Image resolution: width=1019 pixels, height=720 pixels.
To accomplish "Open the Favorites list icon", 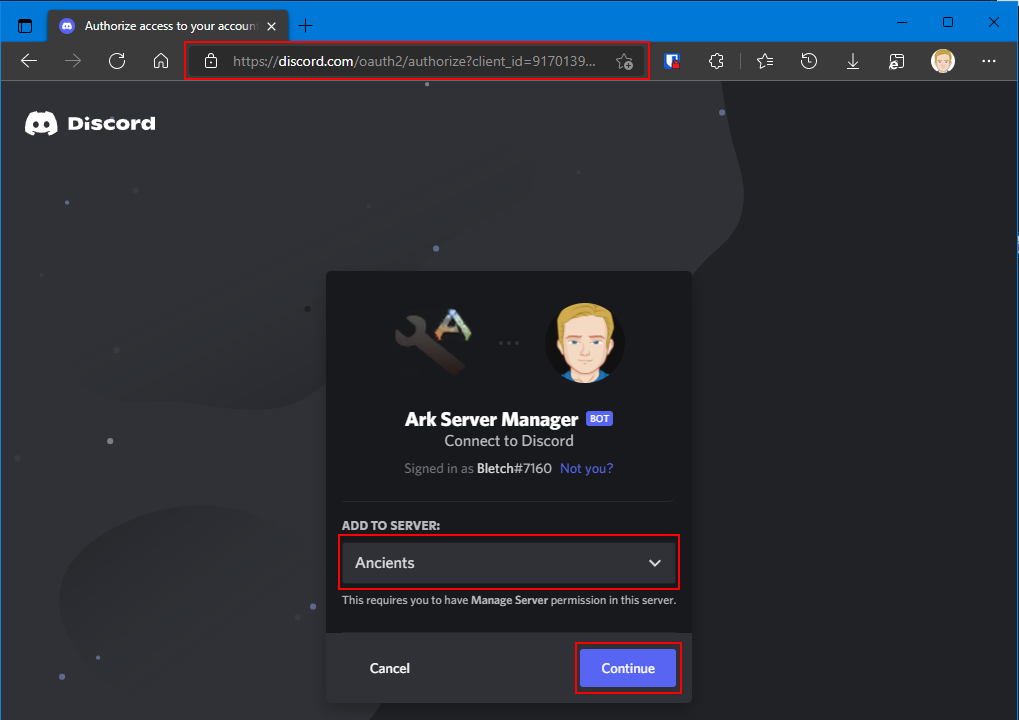I will point(765,61).
